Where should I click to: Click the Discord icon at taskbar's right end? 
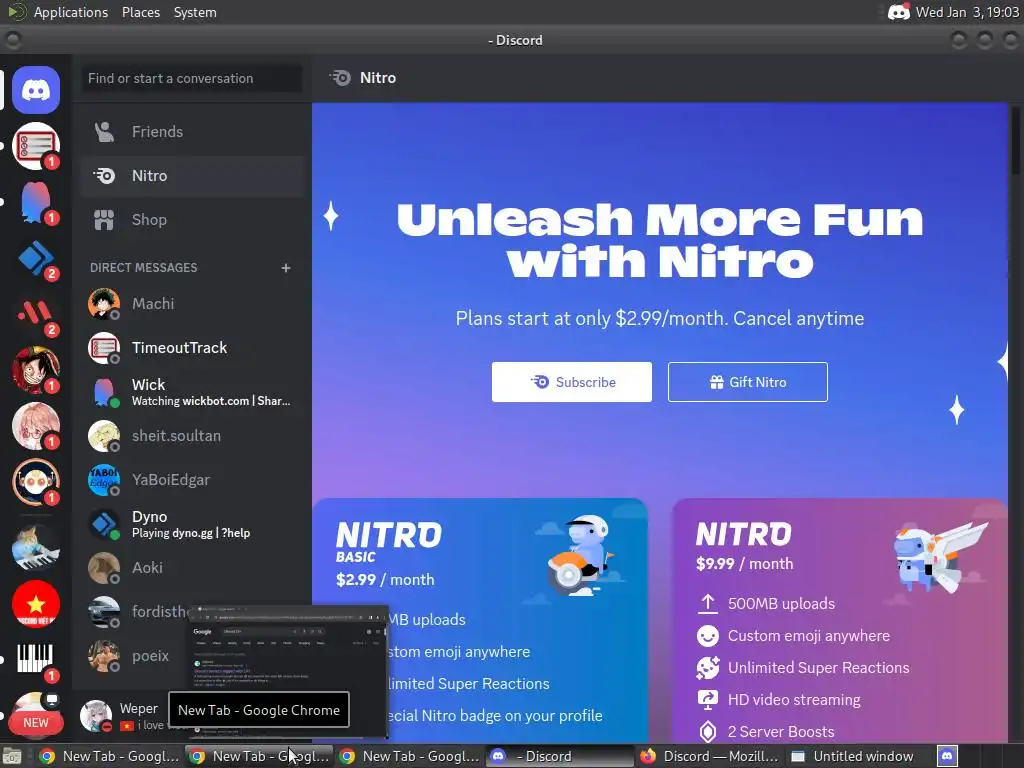tap(947, 756)
